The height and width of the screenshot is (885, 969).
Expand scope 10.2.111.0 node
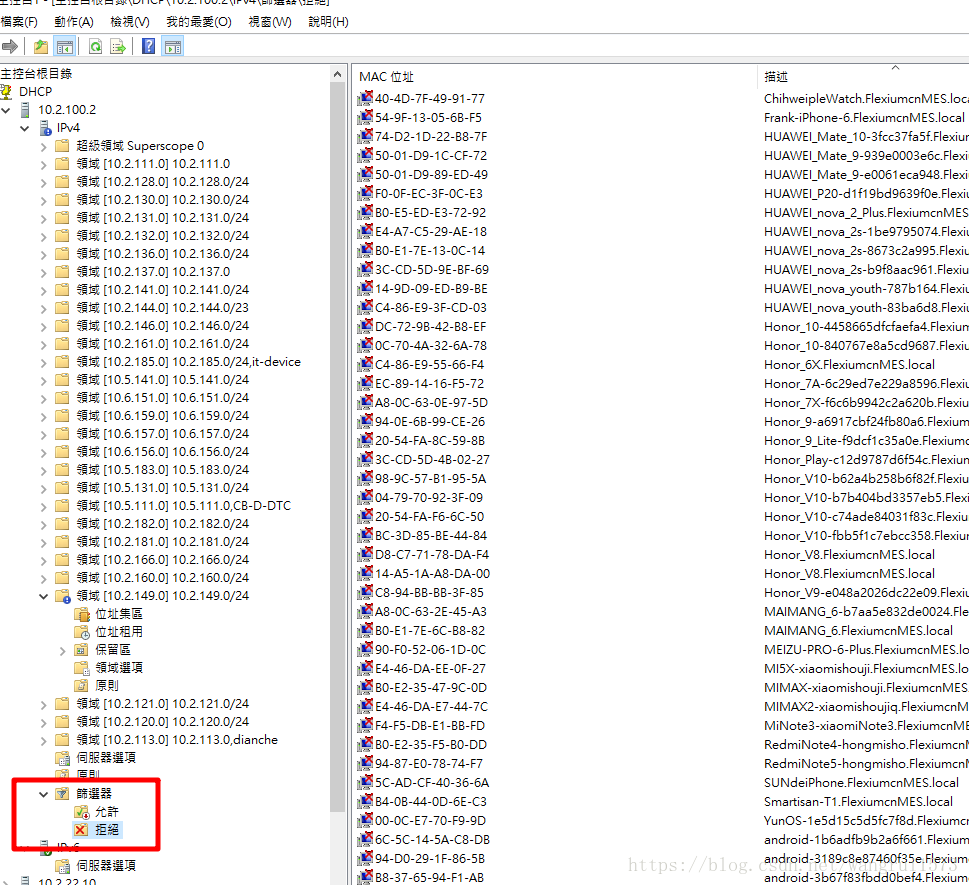43,165
